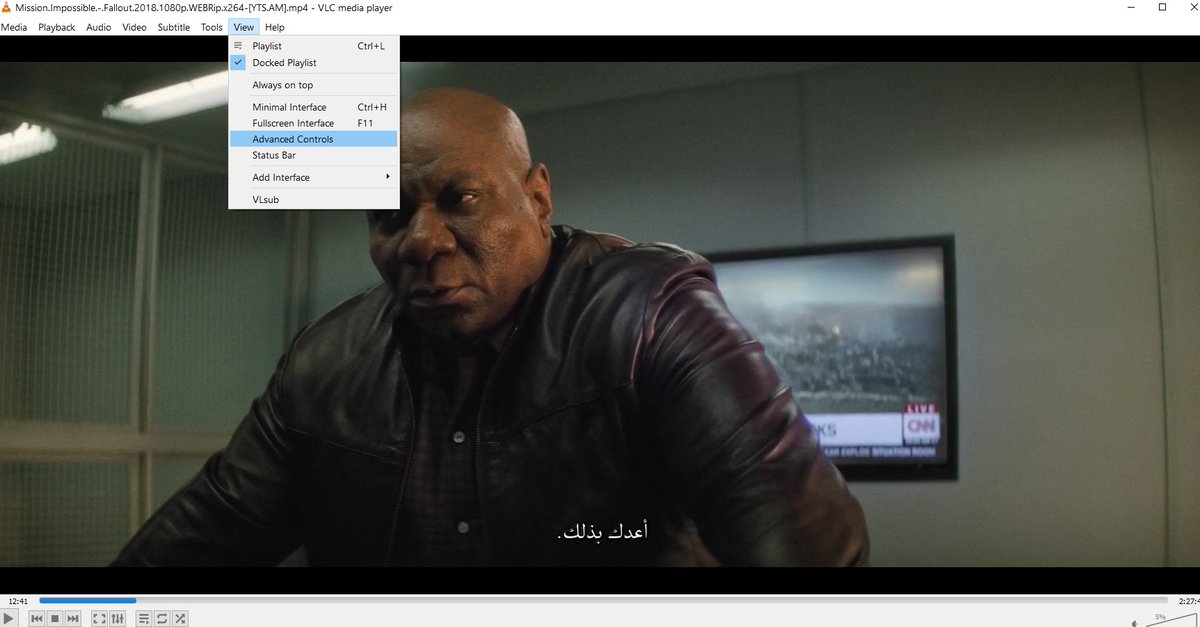Open the Playback menu
The height and width of the screenshot is (627, 1200).
click(x=57, y=27)
